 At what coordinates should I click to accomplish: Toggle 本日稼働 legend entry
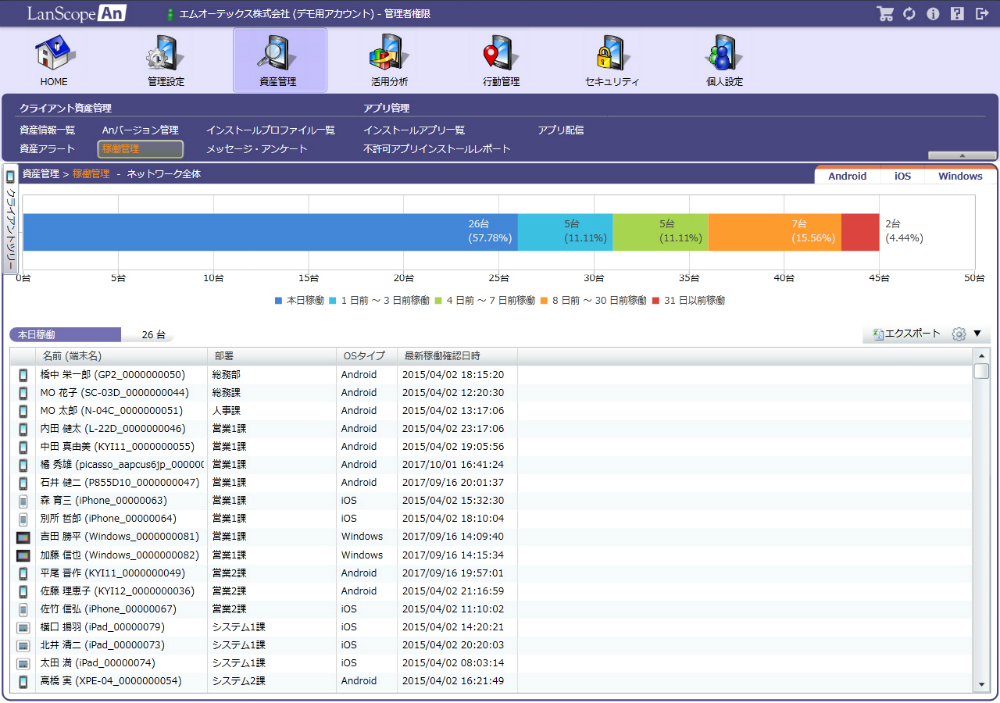[x=299, y=300]
